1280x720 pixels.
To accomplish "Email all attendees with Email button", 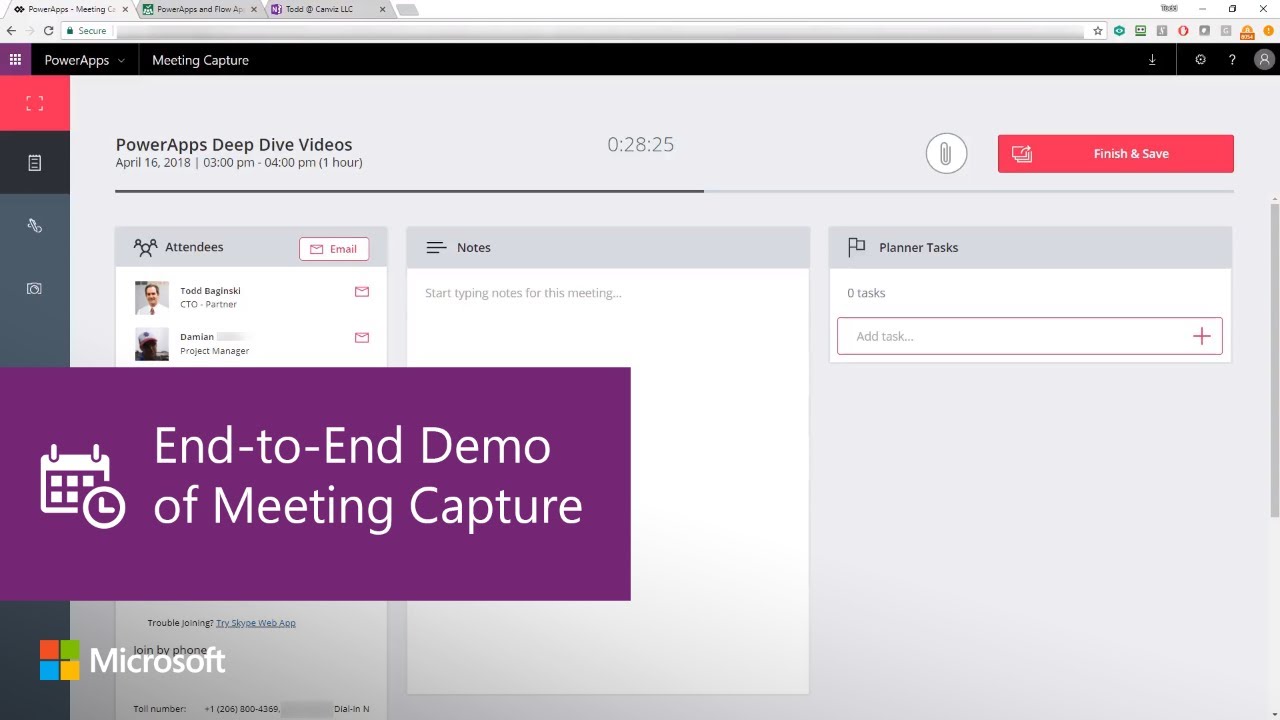I will point(334,249).
